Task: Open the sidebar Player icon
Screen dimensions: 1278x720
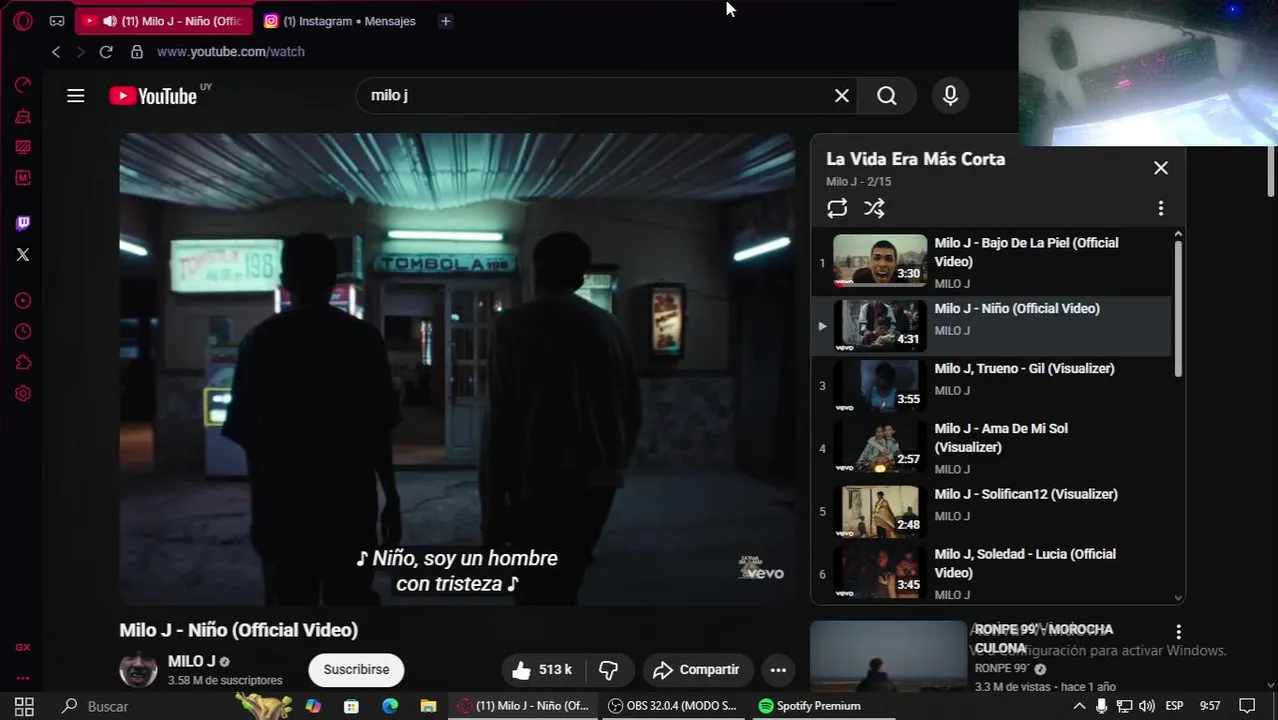Action: 23,301
